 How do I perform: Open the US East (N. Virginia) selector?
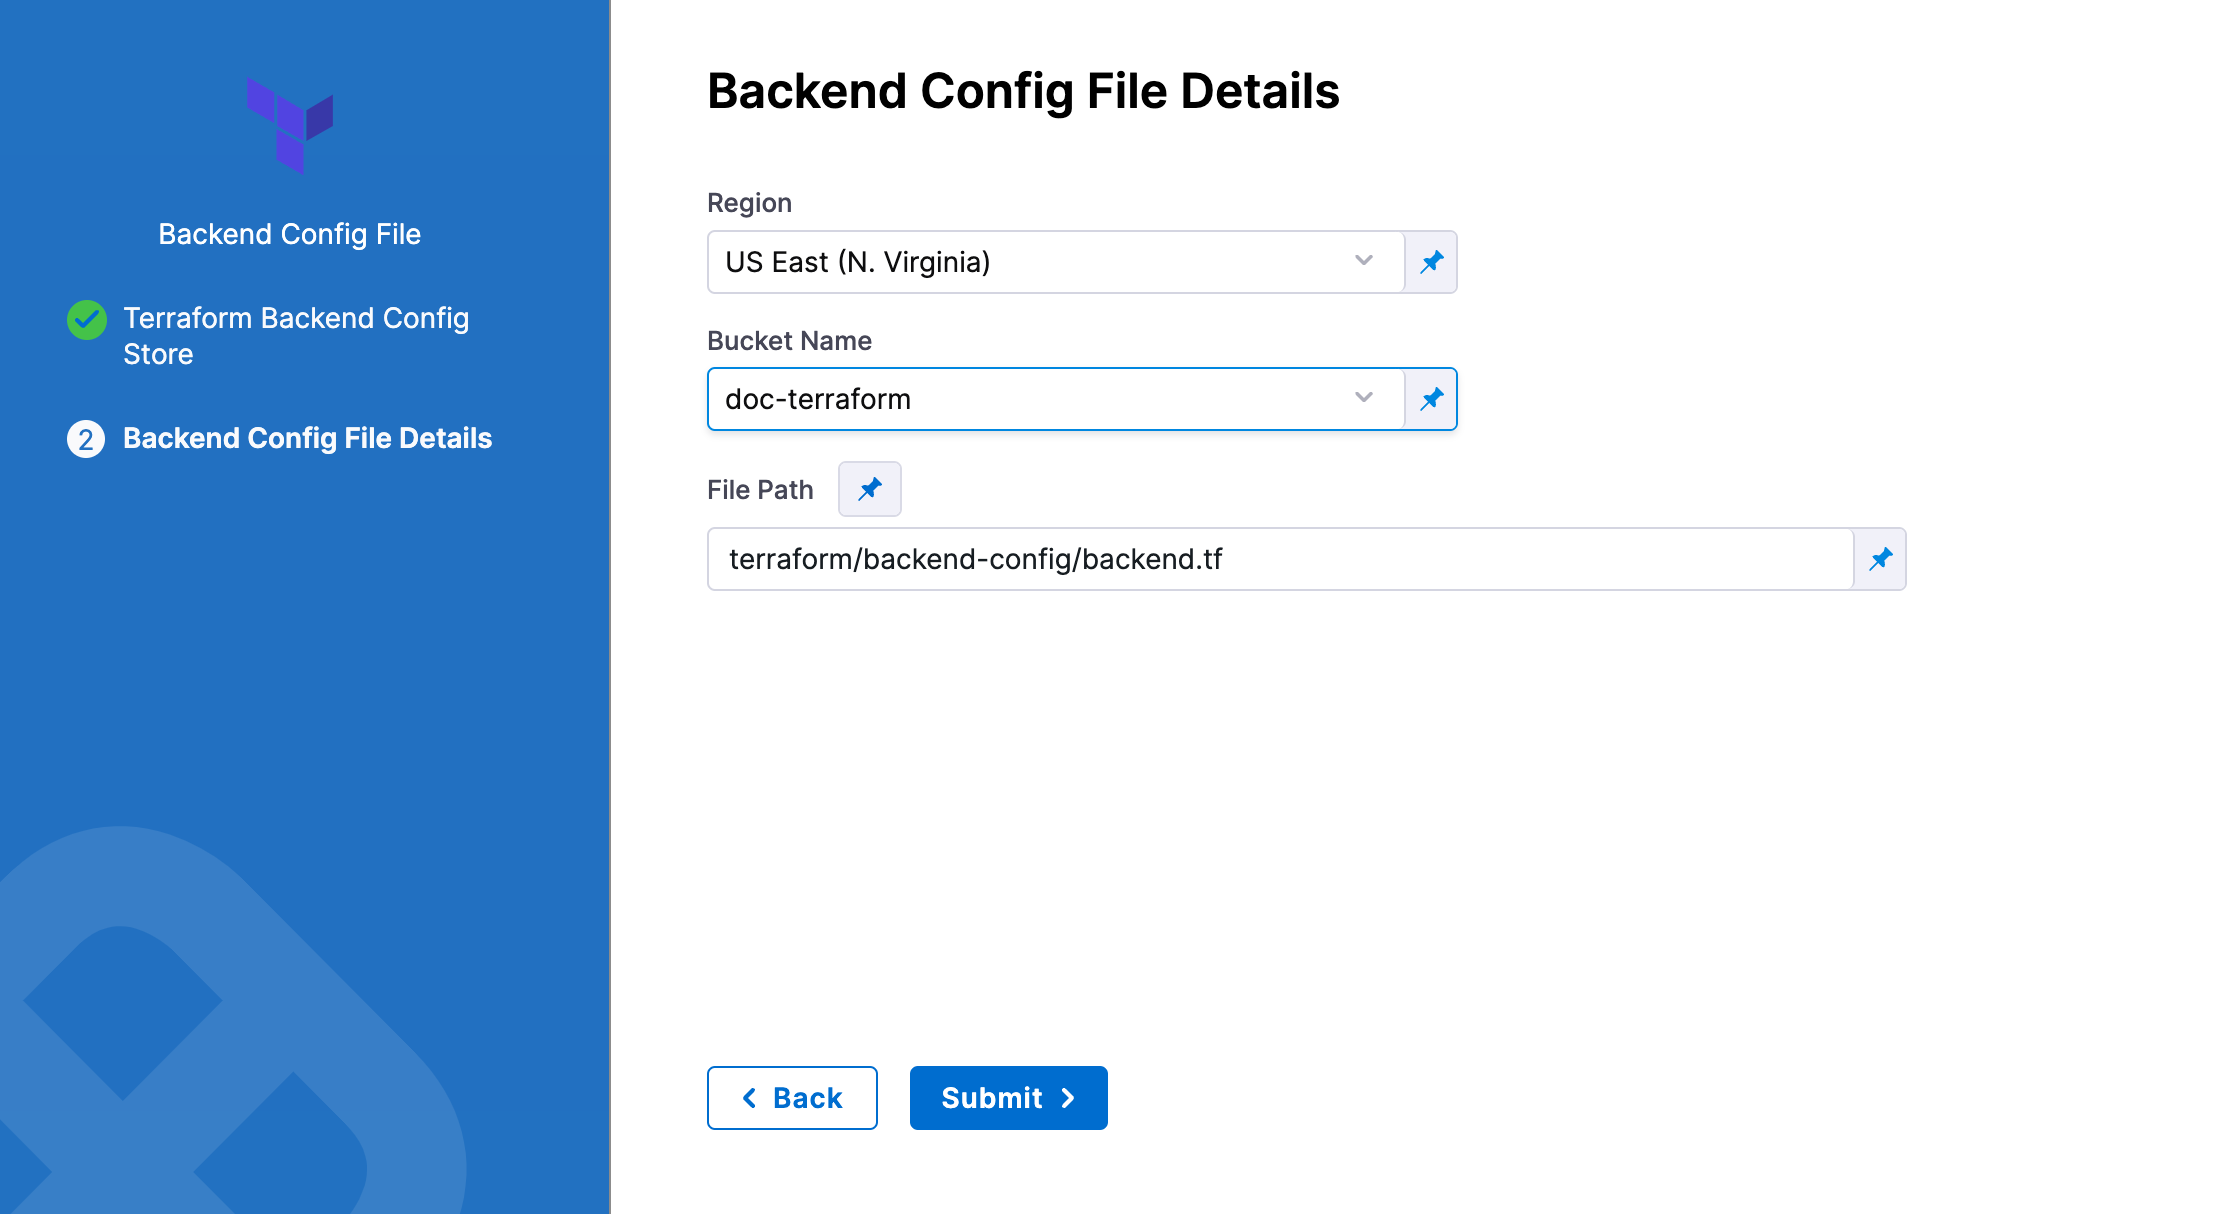point(1030,262)
